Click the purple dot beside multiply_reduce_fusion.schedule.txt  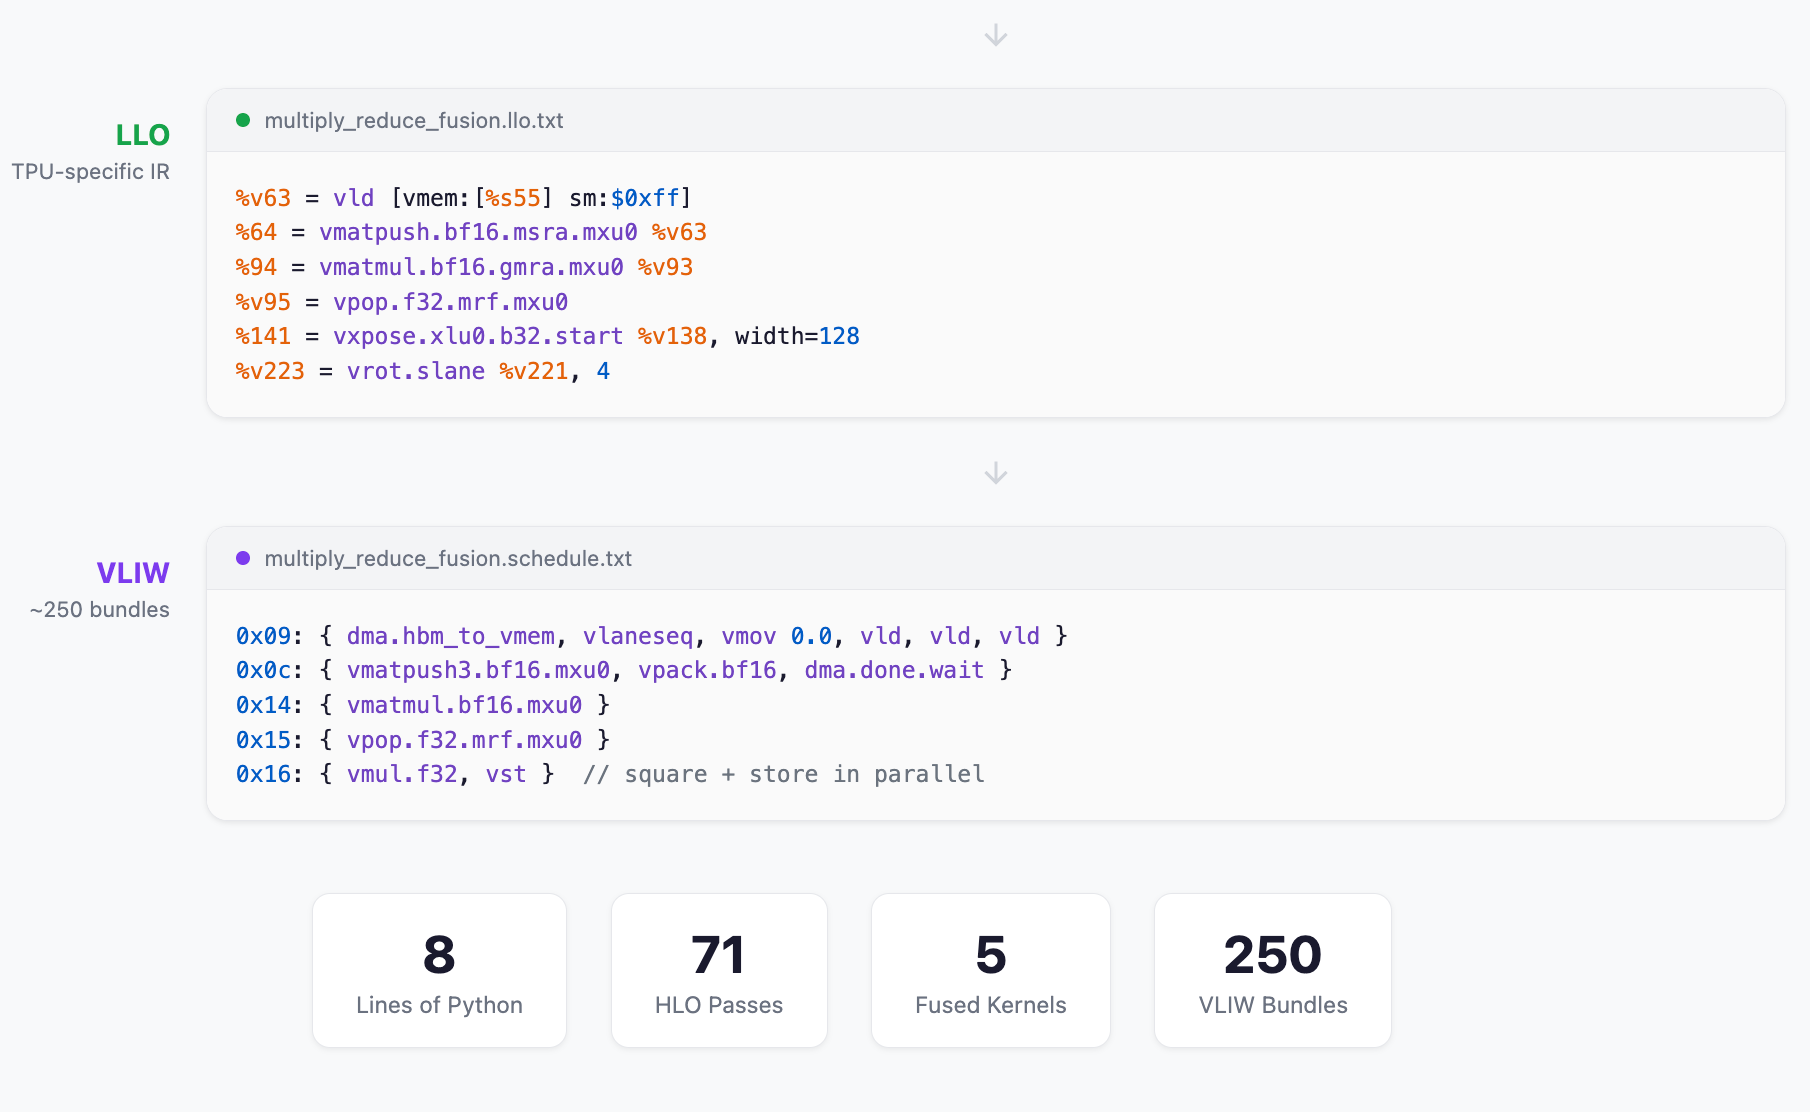(243, 558)
